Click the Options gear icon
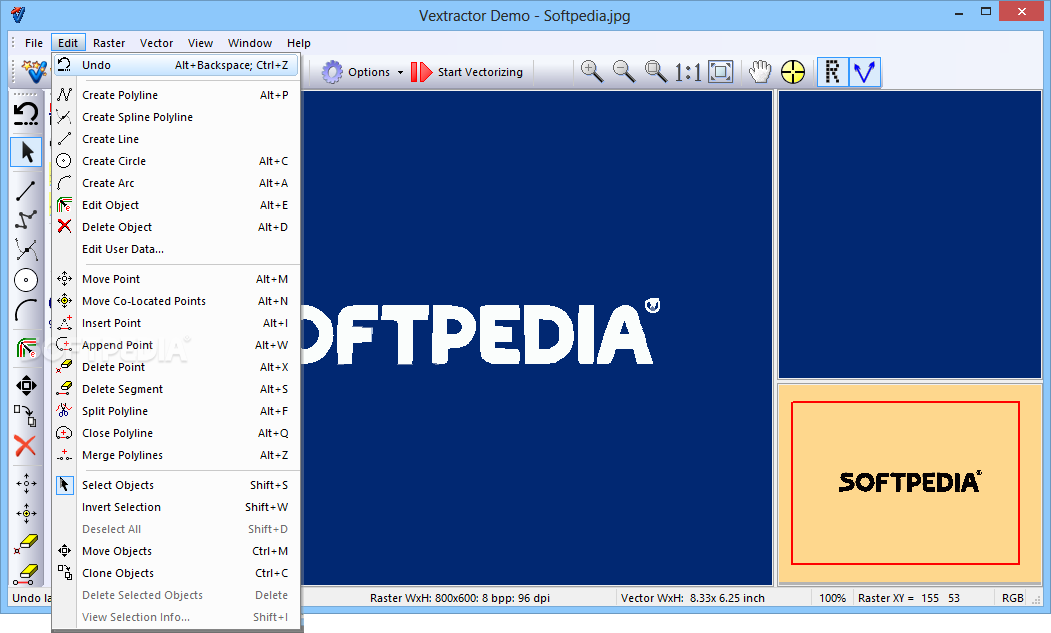Screen dimensions: 1051x633 tap(332, 72)
